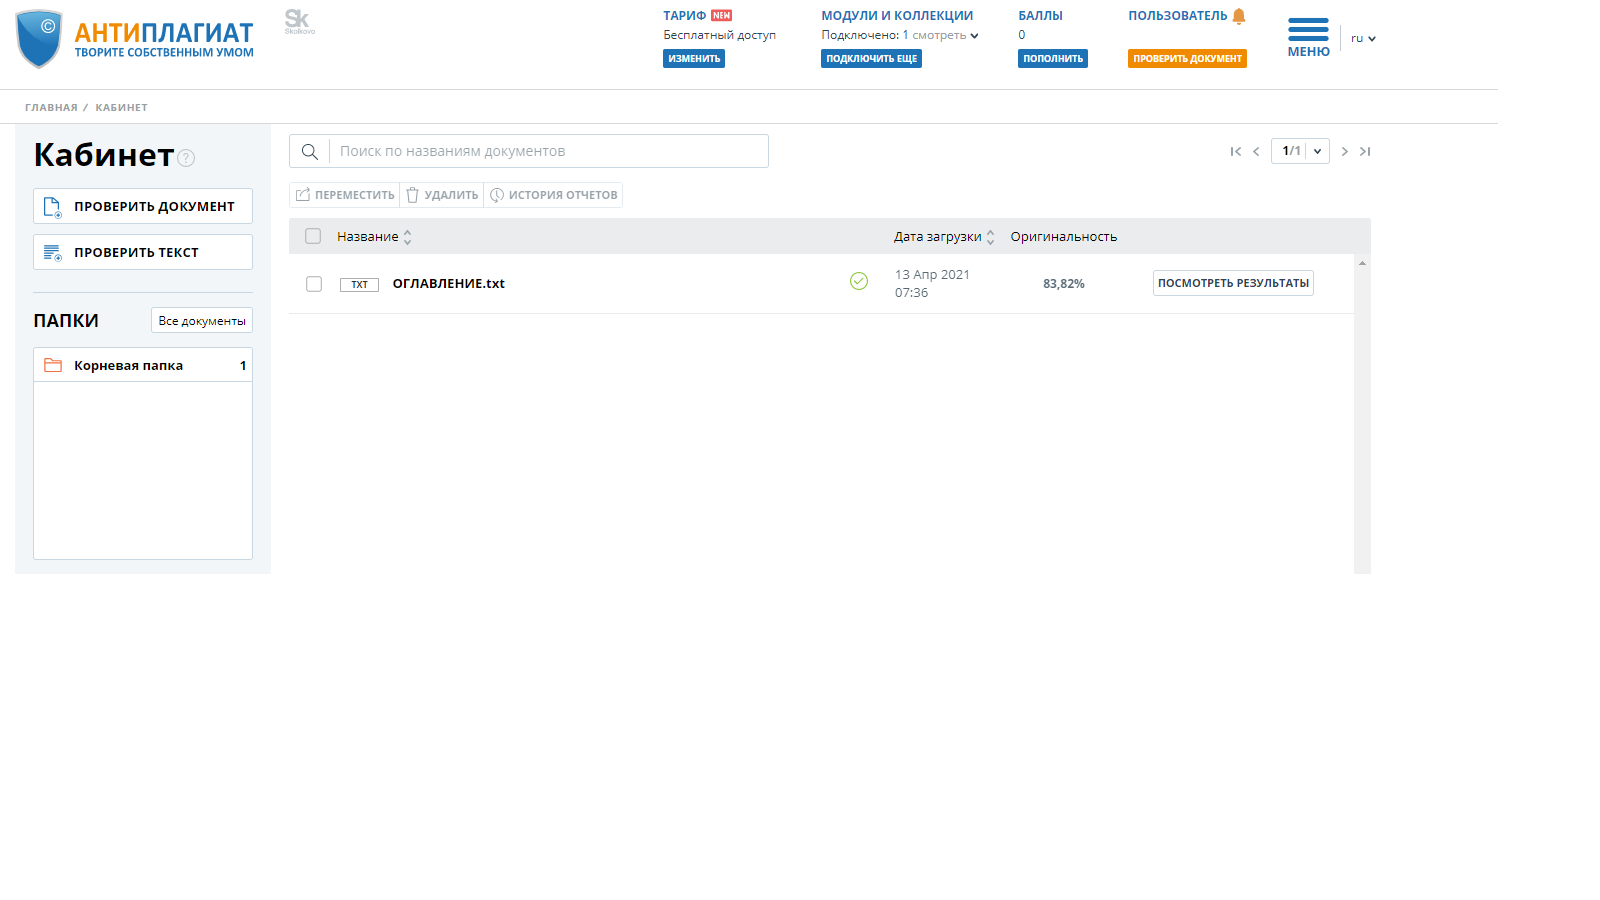1600x900 pixels.
Task: Select the ОГЛАВЛЕНИЕ.txt checkbox
Action: click(x=314, y=284)
